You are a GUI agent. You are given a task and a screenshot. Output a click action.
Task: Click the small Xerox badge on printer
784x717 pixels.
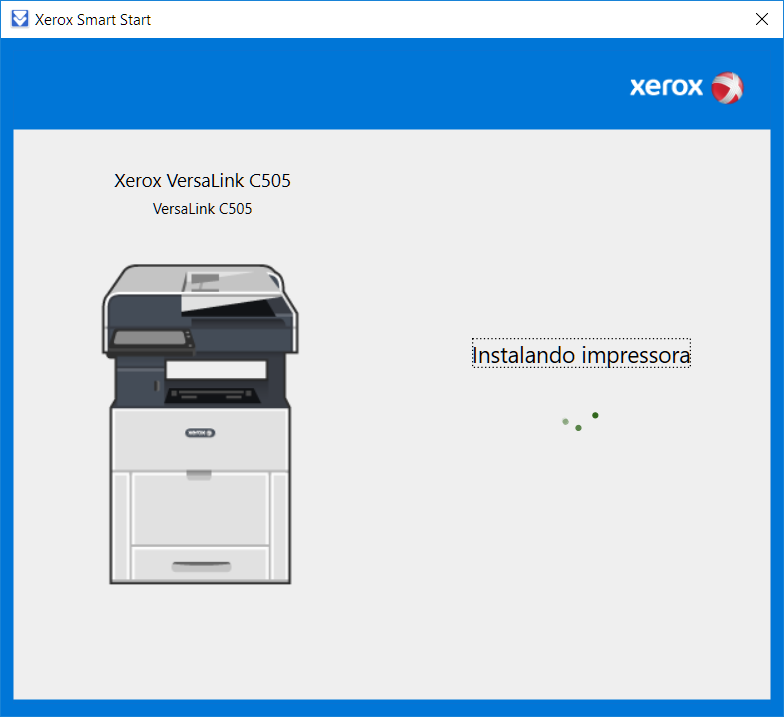tap(199, 434)
